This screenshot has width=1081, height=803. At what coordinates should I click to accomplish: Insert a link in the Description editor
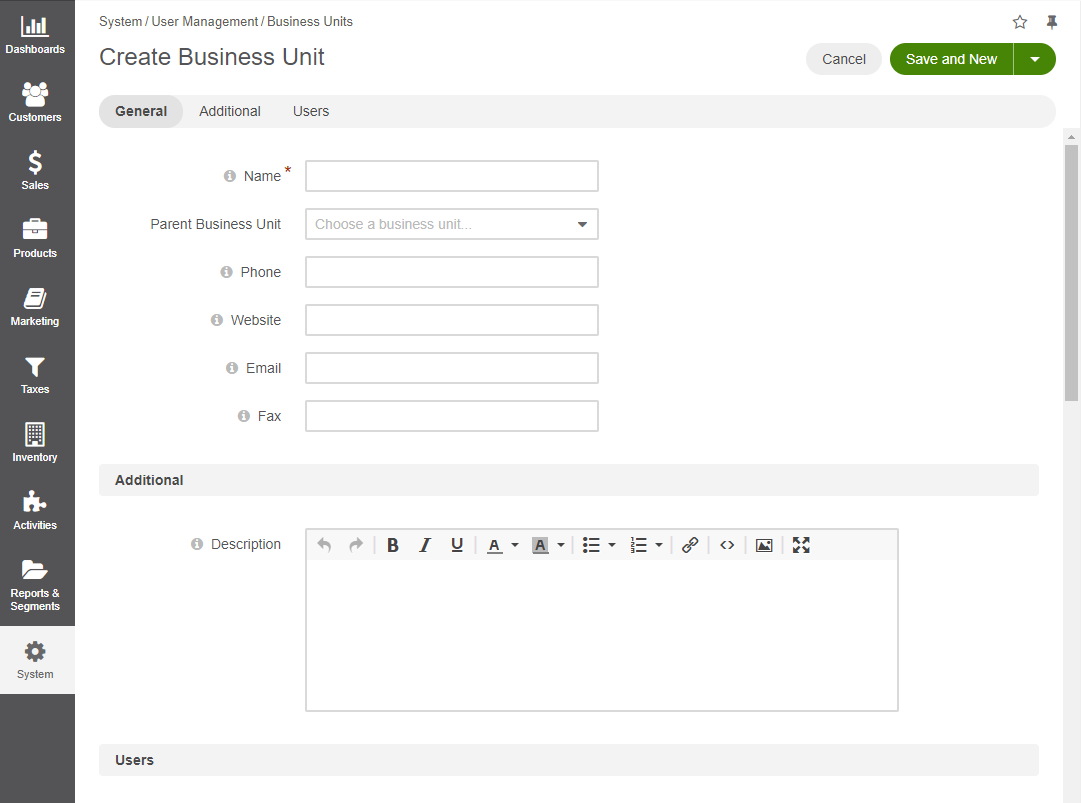pos(690,545)
